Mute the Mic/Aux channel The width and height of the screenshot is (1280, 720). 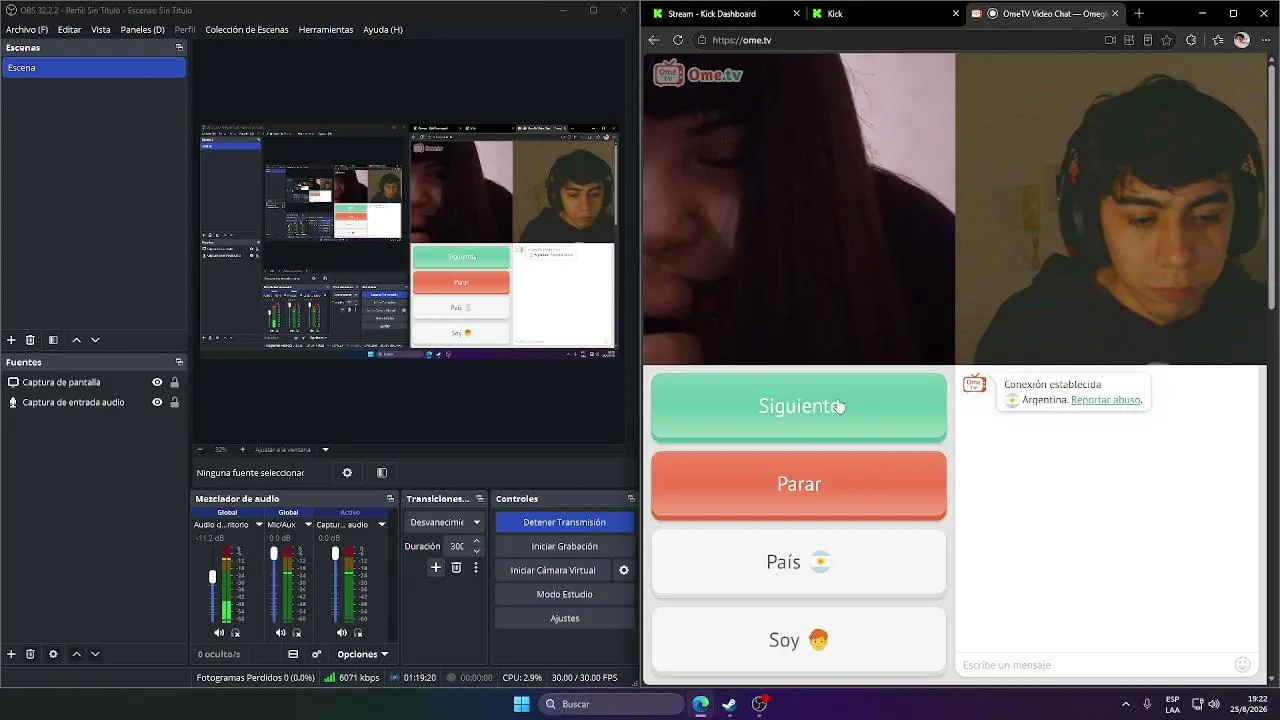coord(280,633)
